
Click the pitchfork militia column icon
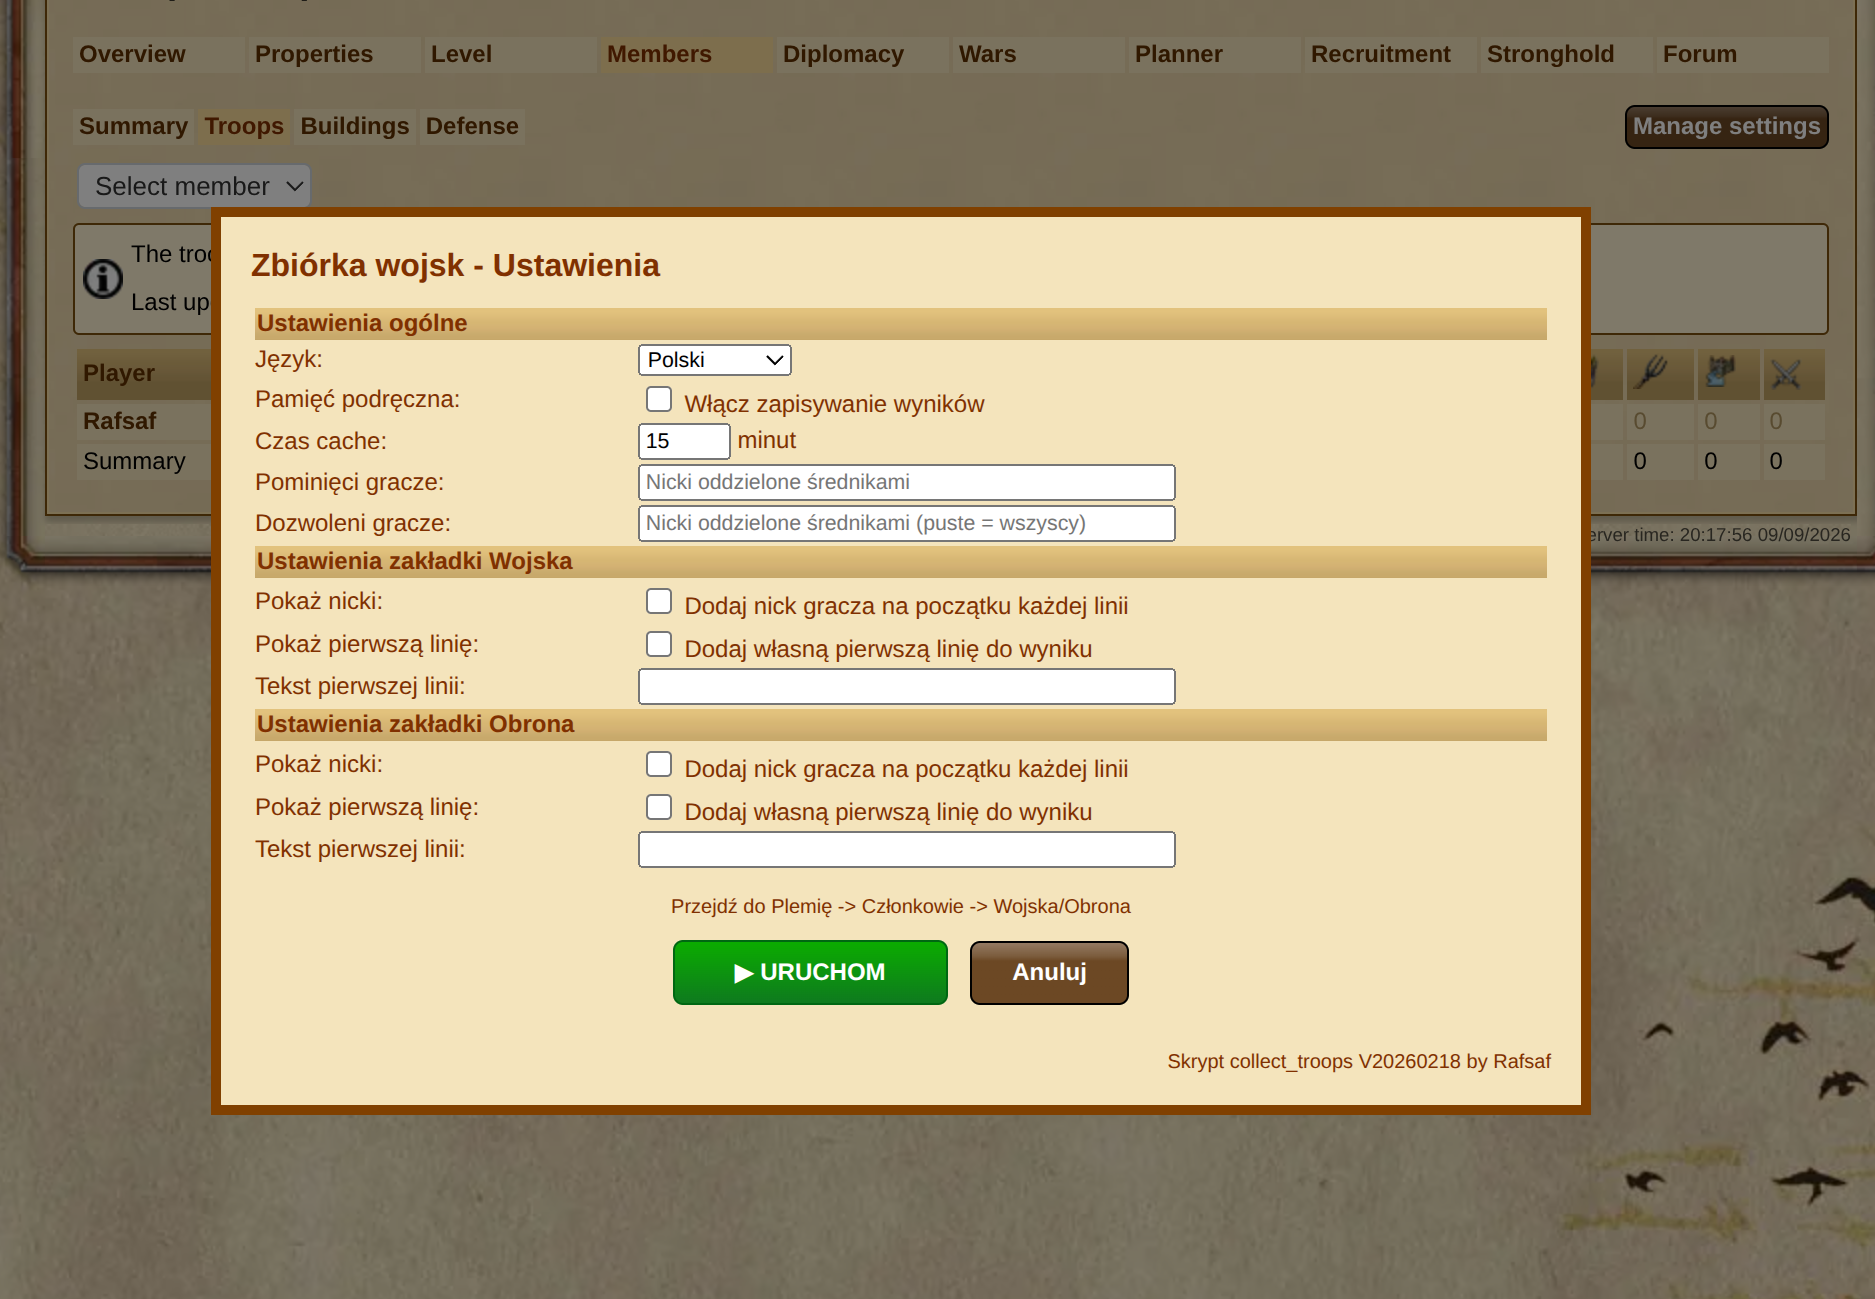pos(1652,373)
